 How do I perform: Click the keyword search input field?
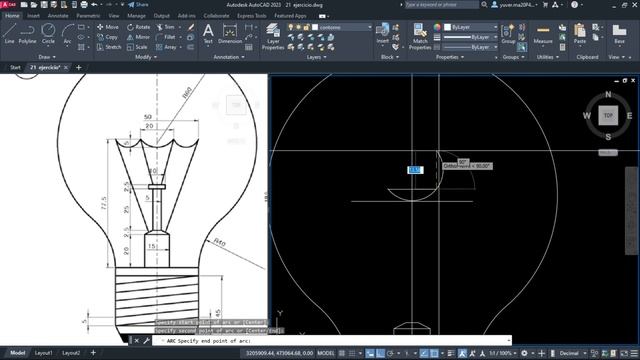(x=441, y=4)
